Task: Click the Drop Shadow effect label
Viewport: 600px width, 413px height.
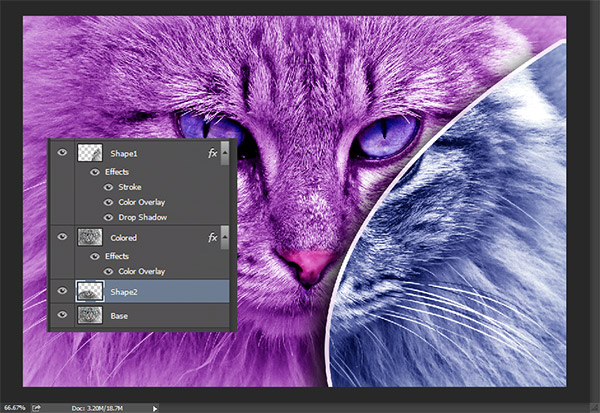Action: tap(142, 217)
